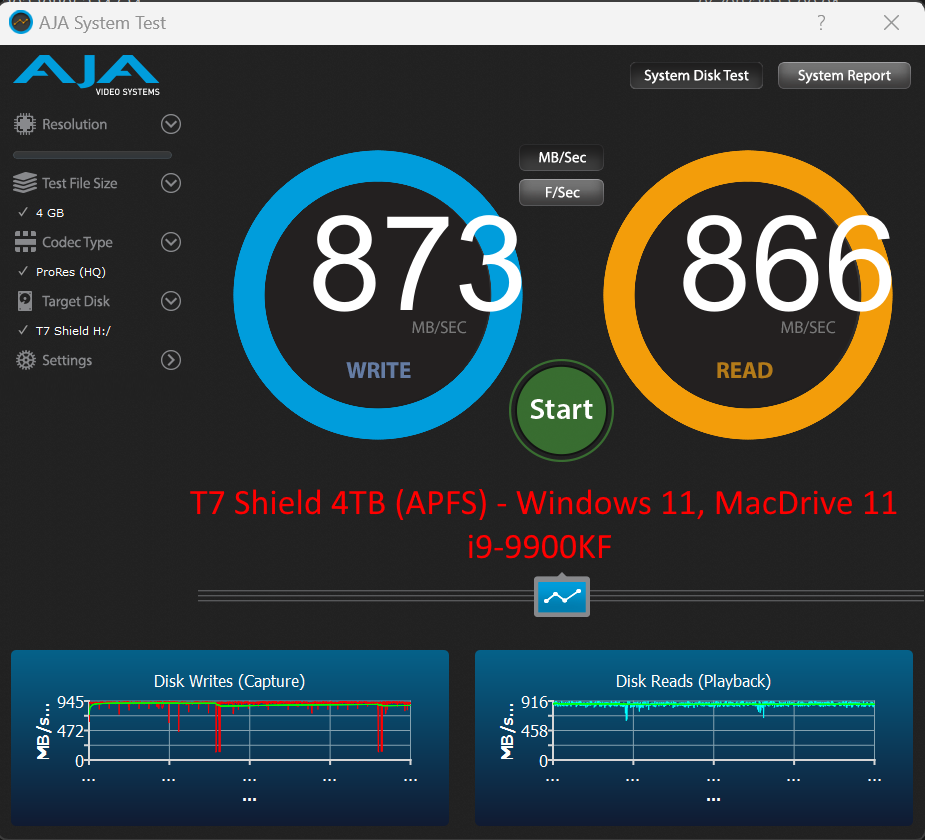Viewport: 925px width, 840px height.
Task: Open the System Report view
Action: tap(844, 76)
